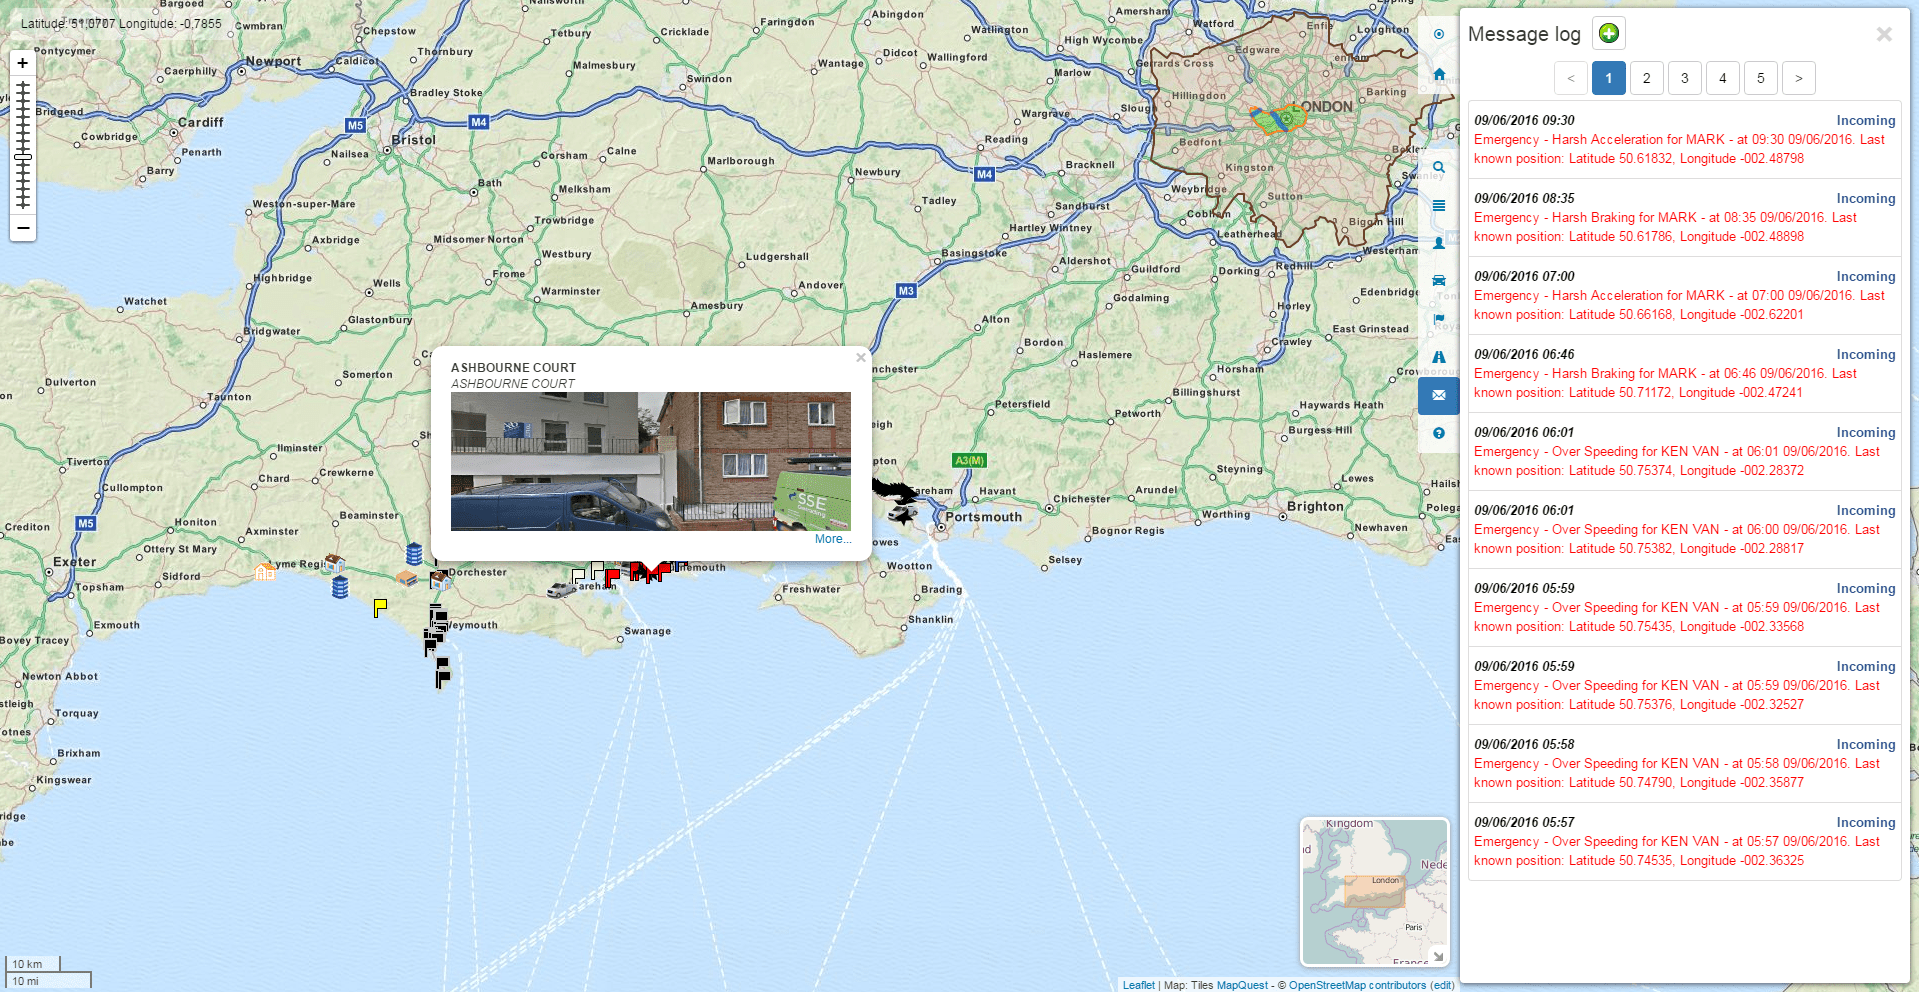Viewport: 1919px width, 992px height.
Task: Zoom in the map with plus button
Action: [x=23, y=63]
